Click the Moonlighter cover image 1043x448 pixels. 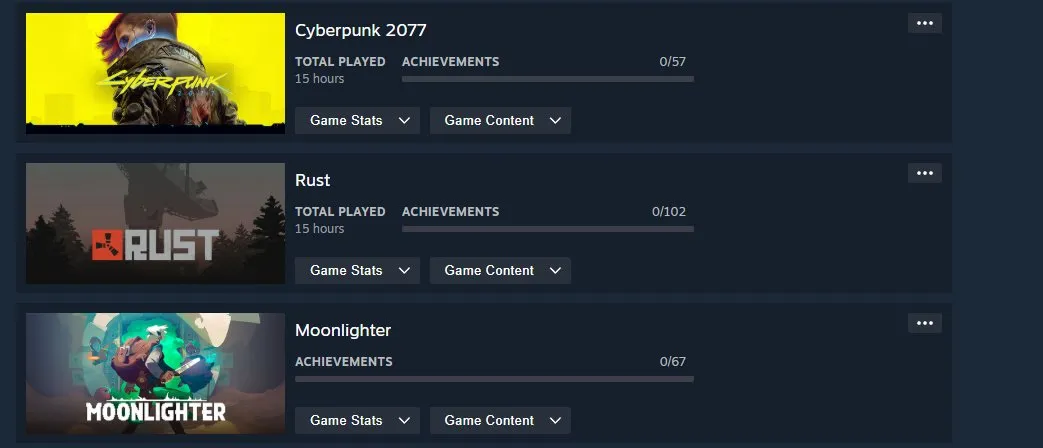156,374
